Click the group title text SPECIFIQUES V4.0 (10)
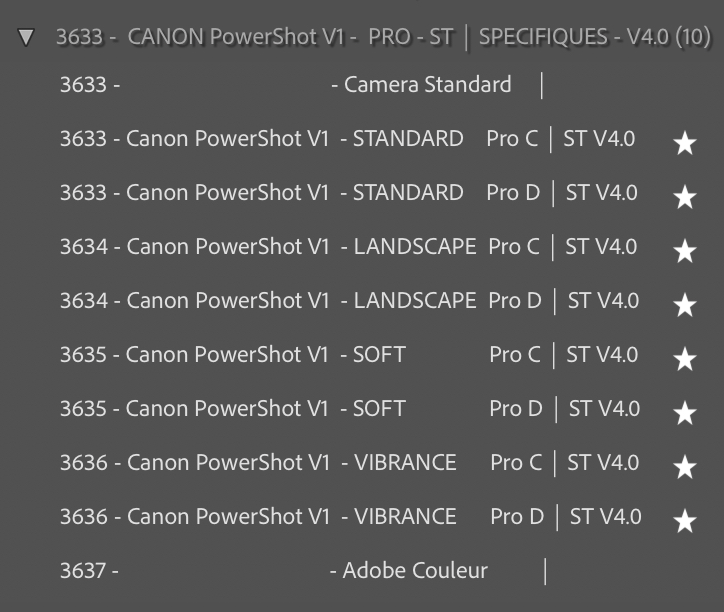This screenshot has height=612, width=724. pos(594,38)
